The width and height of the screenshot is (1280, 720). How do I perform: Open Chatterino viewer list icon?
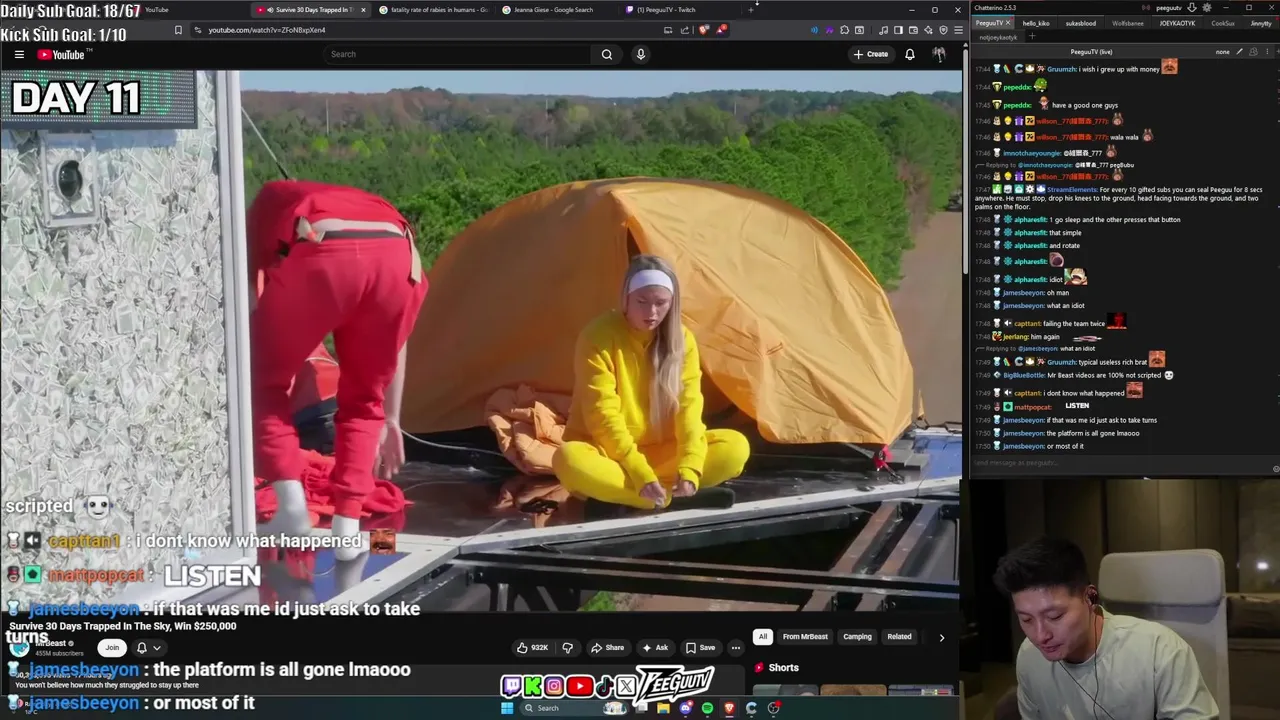click(1252, 51)
